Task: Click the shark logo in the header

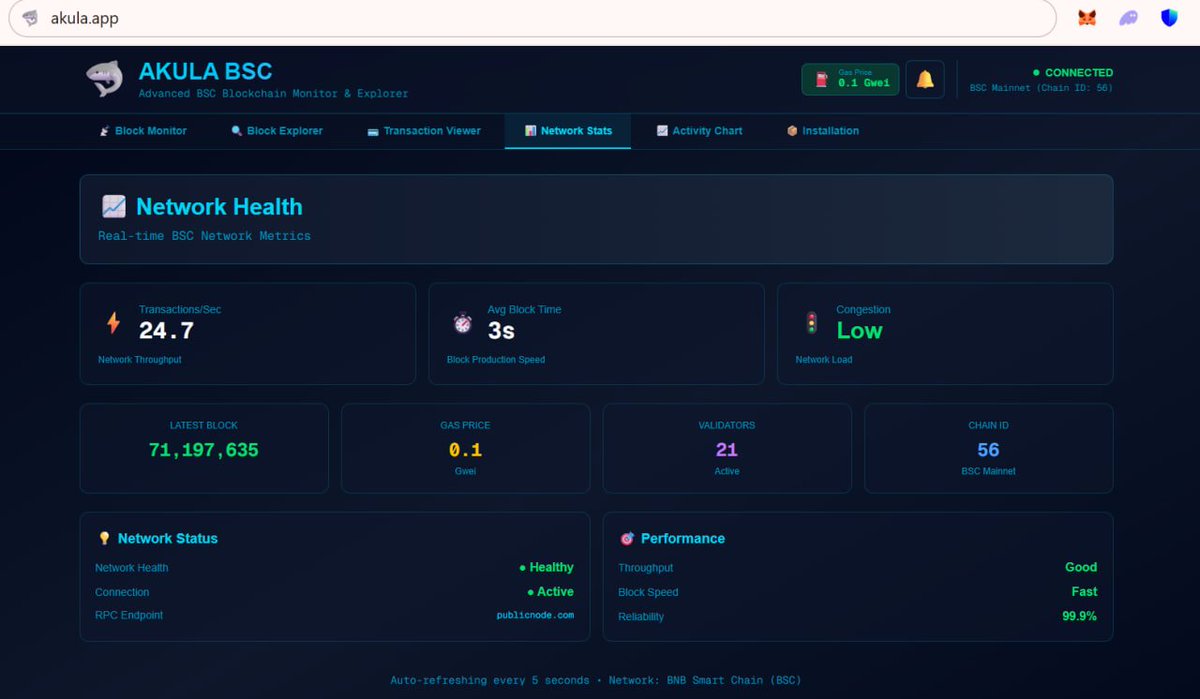Action: tap(104, 79)
